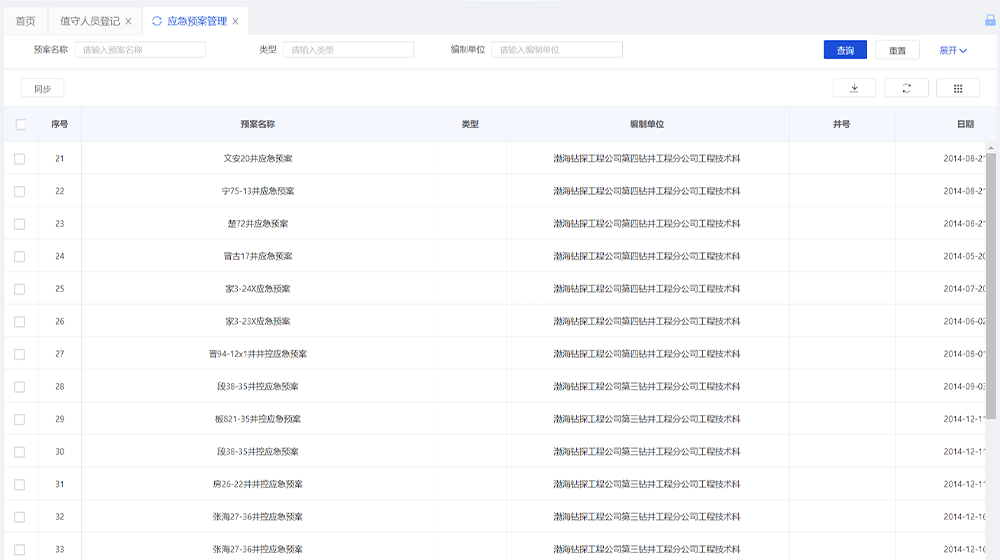Open the 值守人员登记 tab
The height and width of the screenshot is (560, 1000).
[x=89, y=21]
